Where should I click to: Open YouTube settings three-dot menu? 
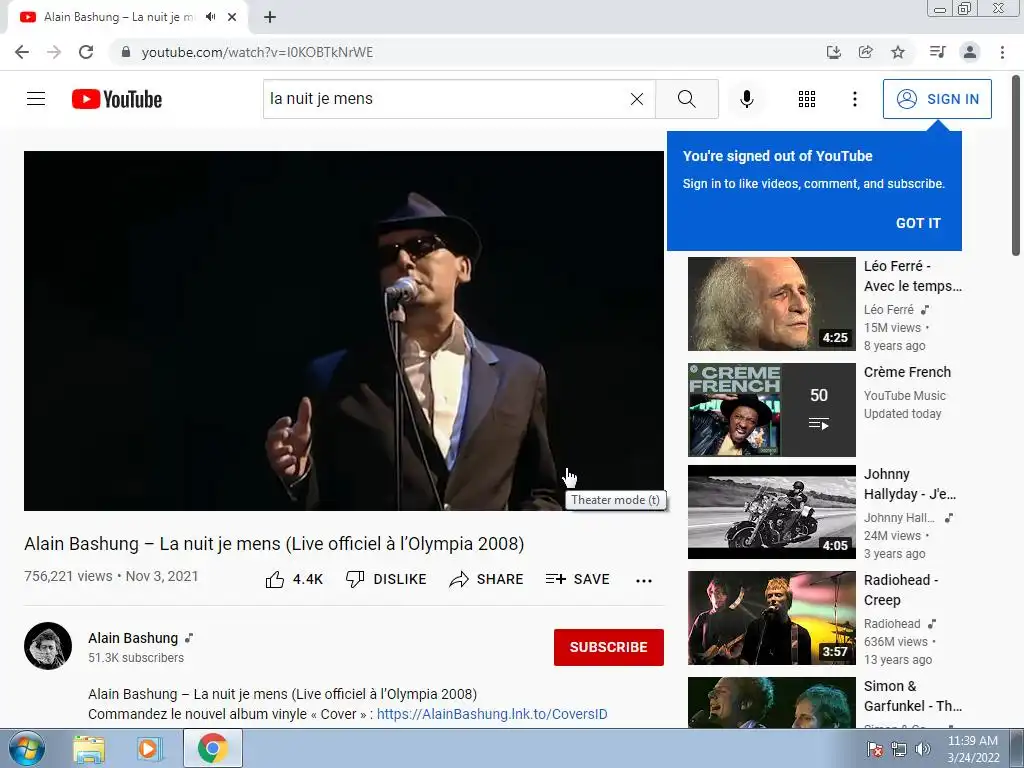(x=854, y=99)
